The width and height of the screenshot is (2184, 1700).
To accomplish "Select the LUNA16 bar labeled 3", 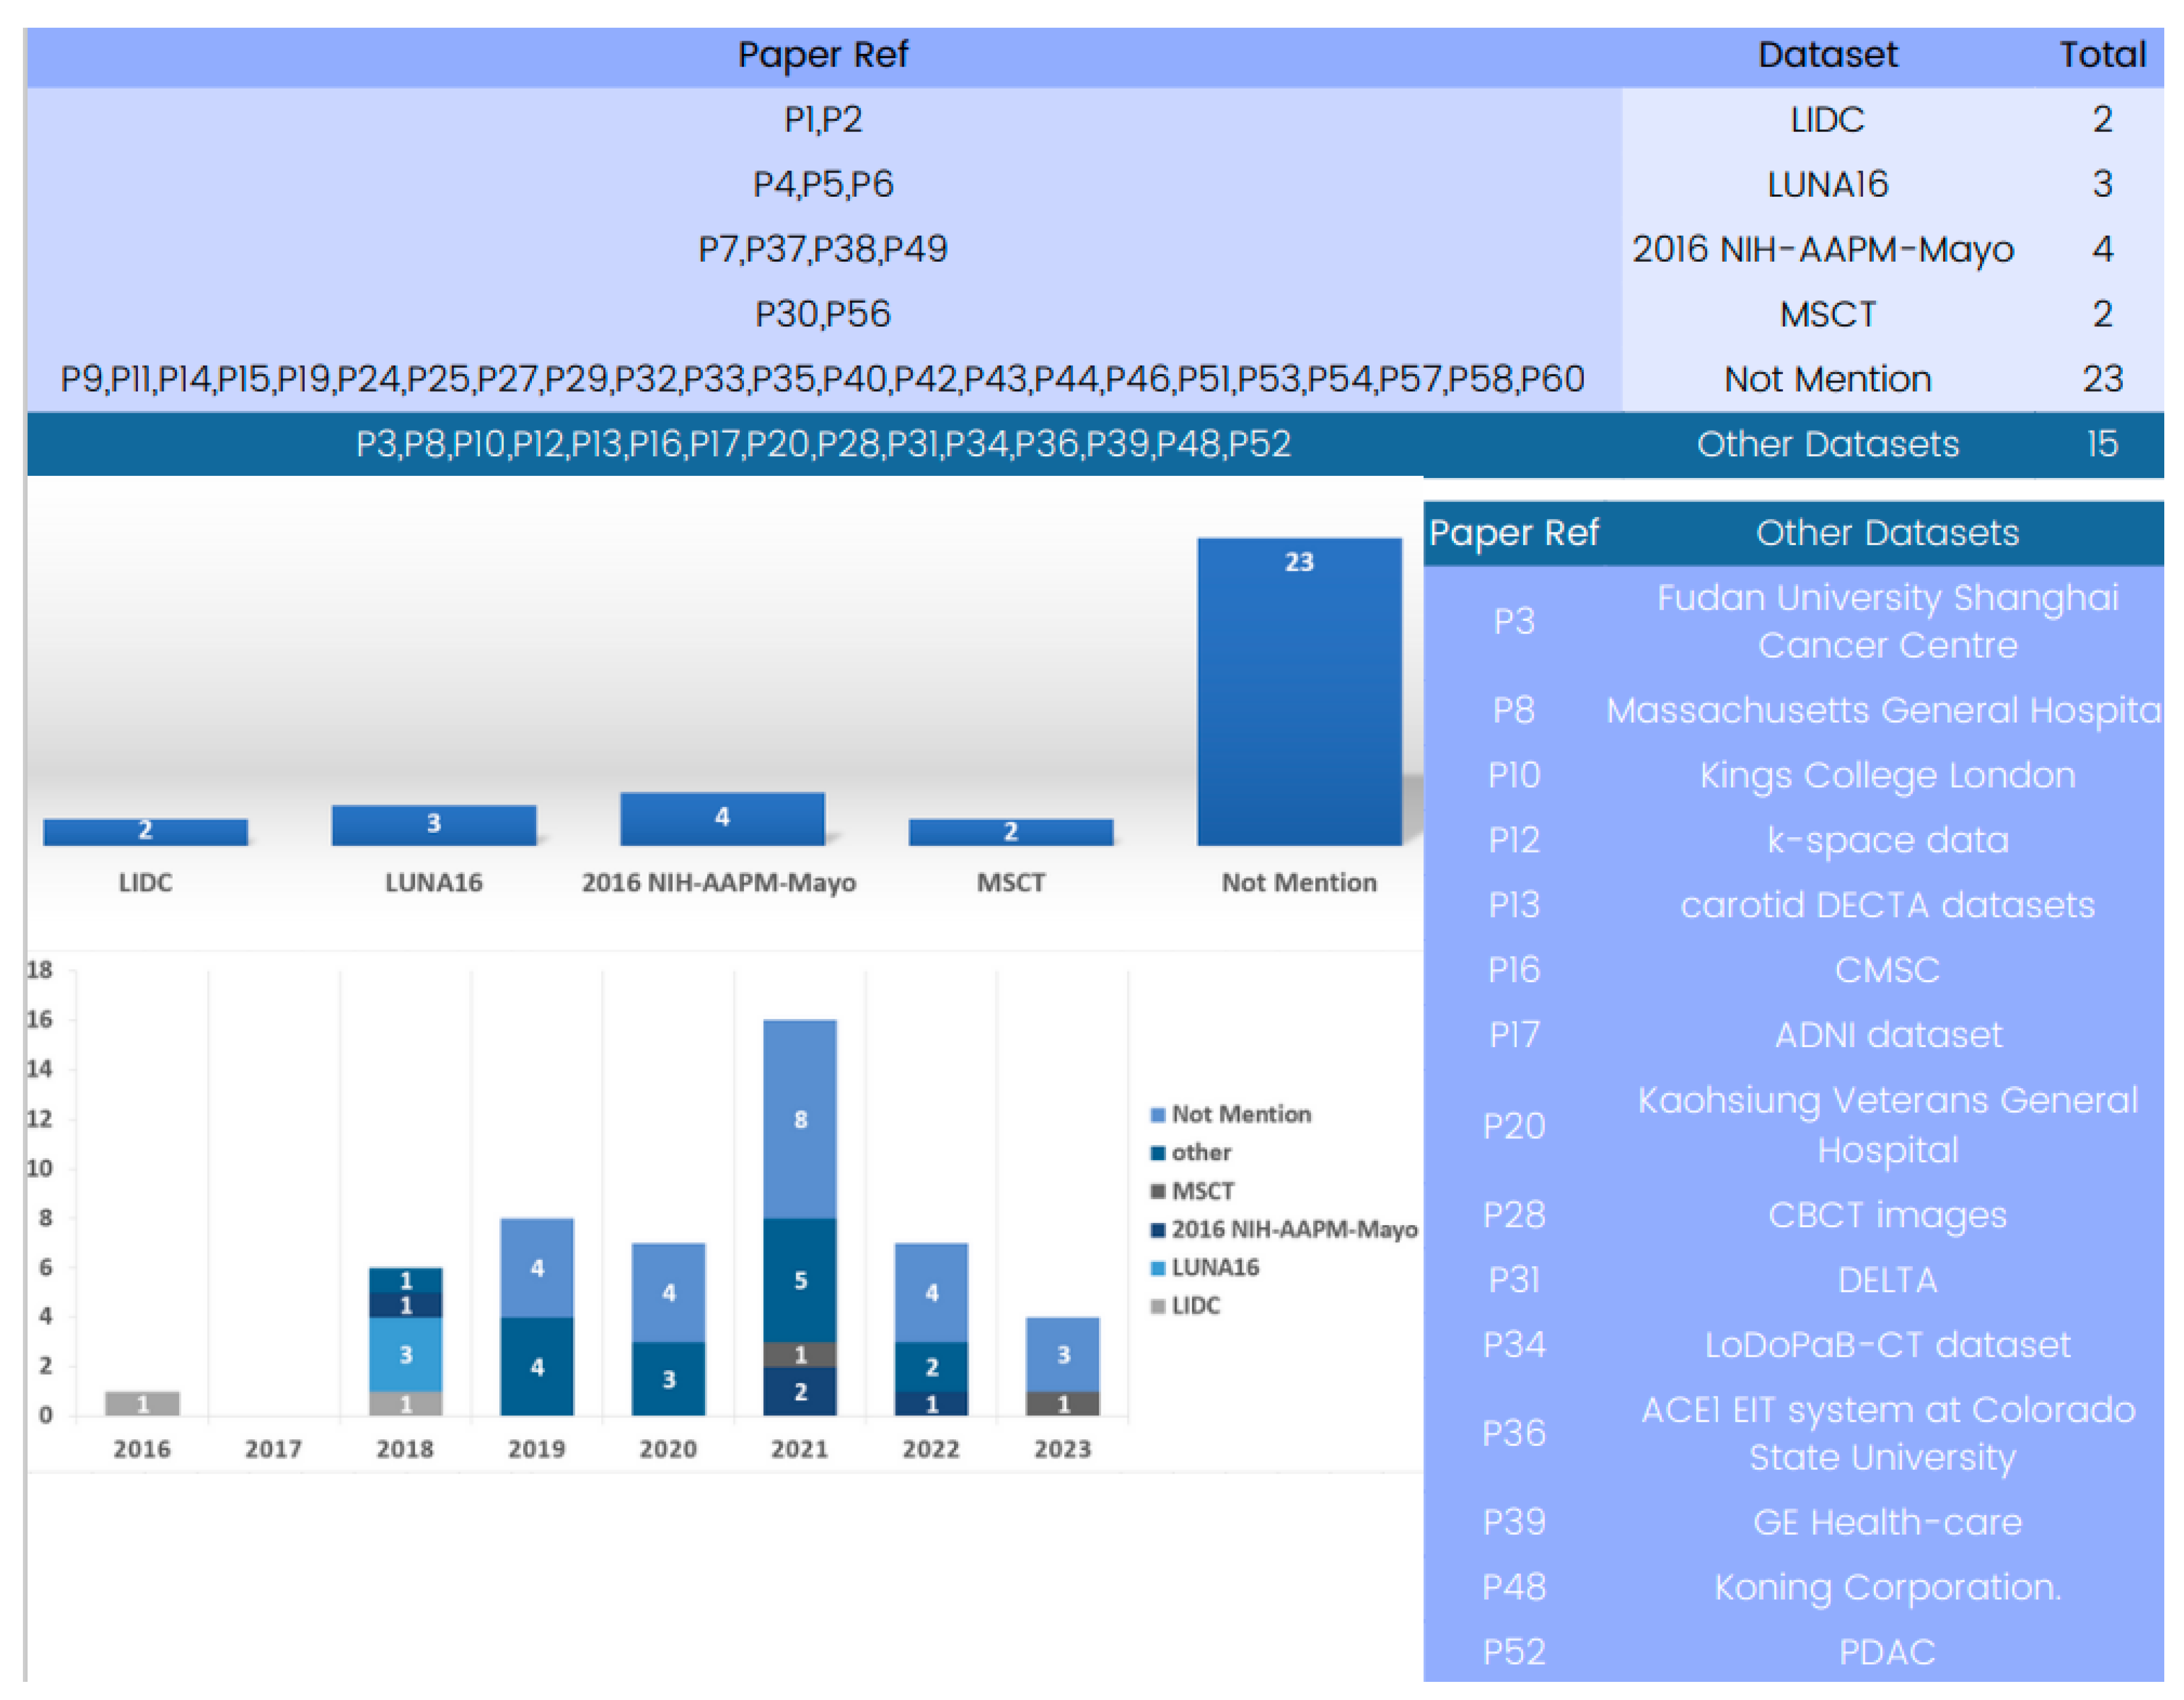I will tap(433, 826).
